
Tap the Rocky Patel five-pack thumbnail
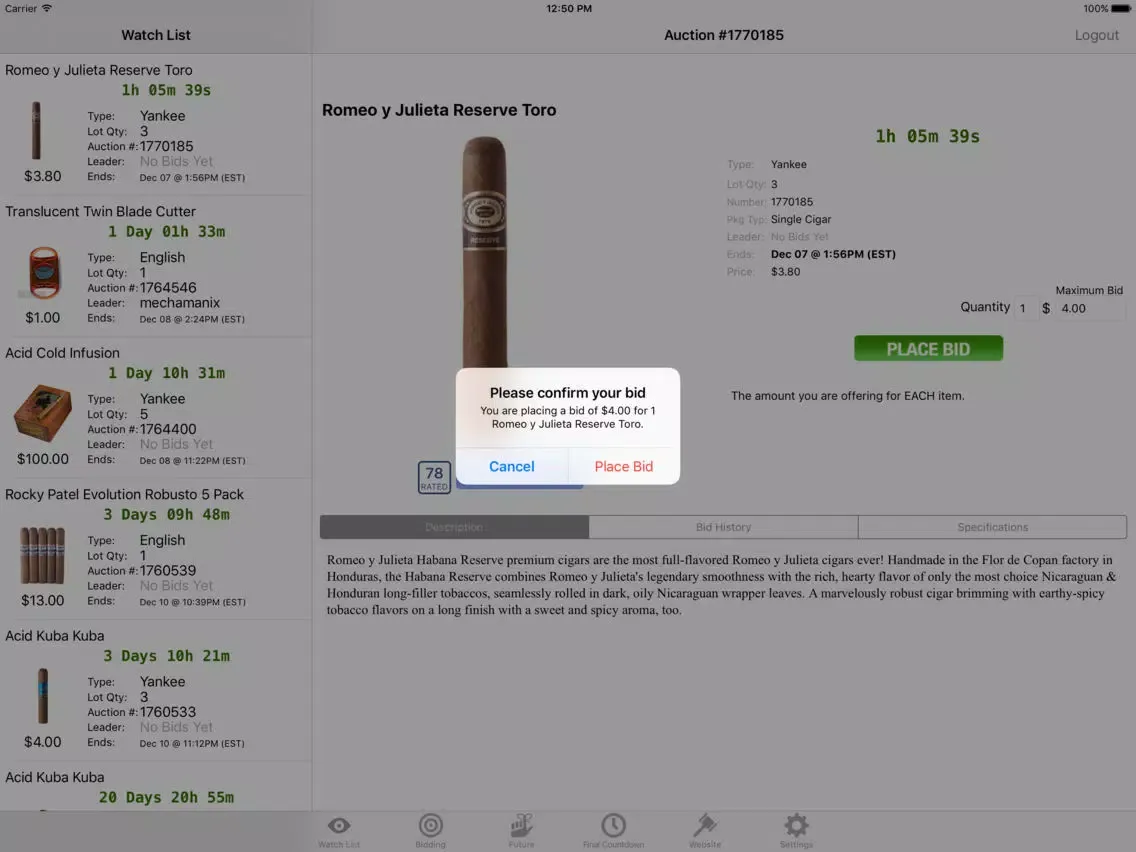[42, 555]
